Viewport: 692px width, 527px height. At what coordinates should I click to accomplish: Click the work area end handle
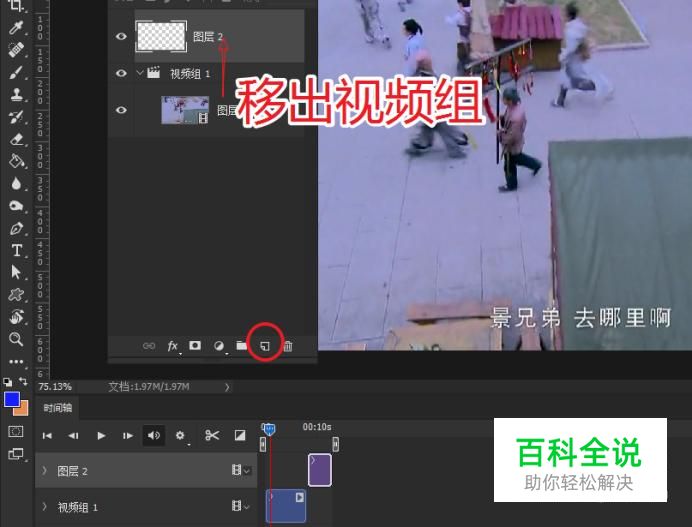click(336, 444)
